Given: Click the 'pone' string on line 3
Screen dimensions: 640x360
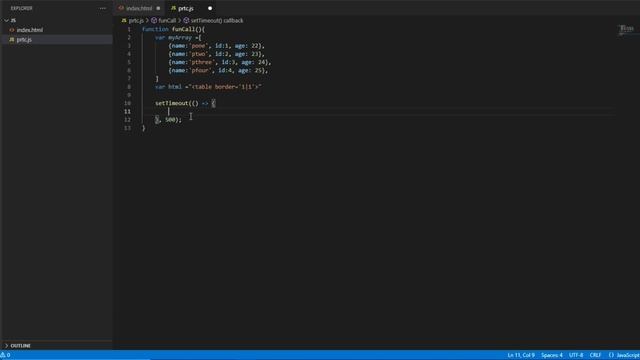Looking at the screenshot, I should 198,46.
